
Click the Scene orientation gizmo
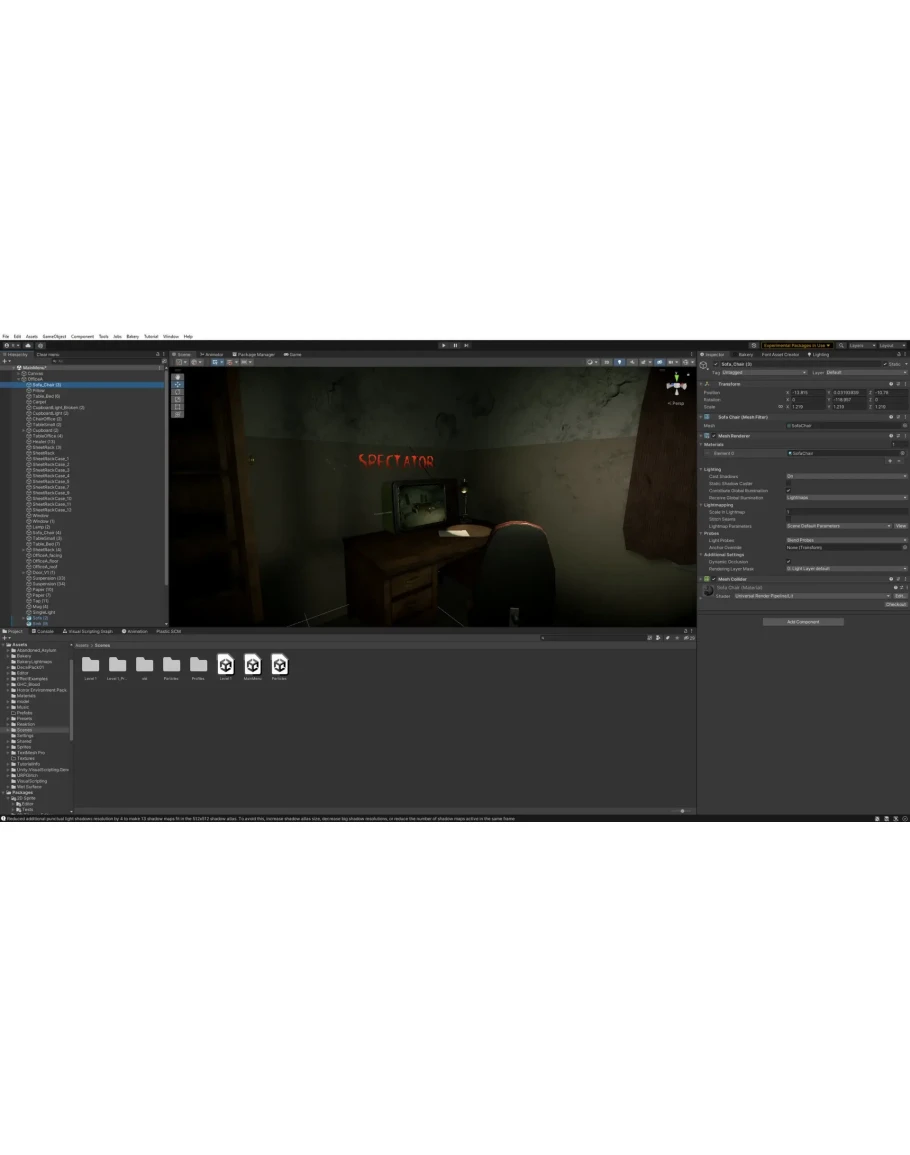677,386
